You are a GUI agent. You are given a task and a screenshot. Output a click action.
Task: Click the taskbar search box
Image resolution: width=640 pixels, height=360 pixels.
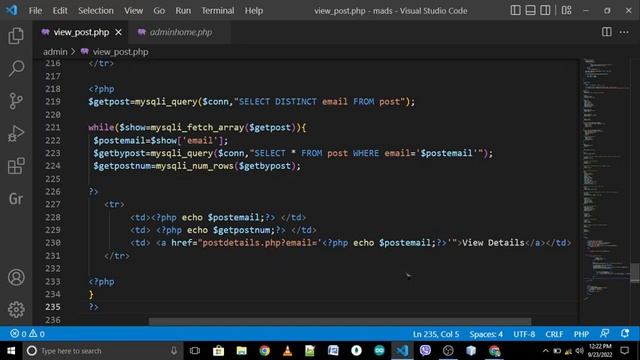(103, 351)
